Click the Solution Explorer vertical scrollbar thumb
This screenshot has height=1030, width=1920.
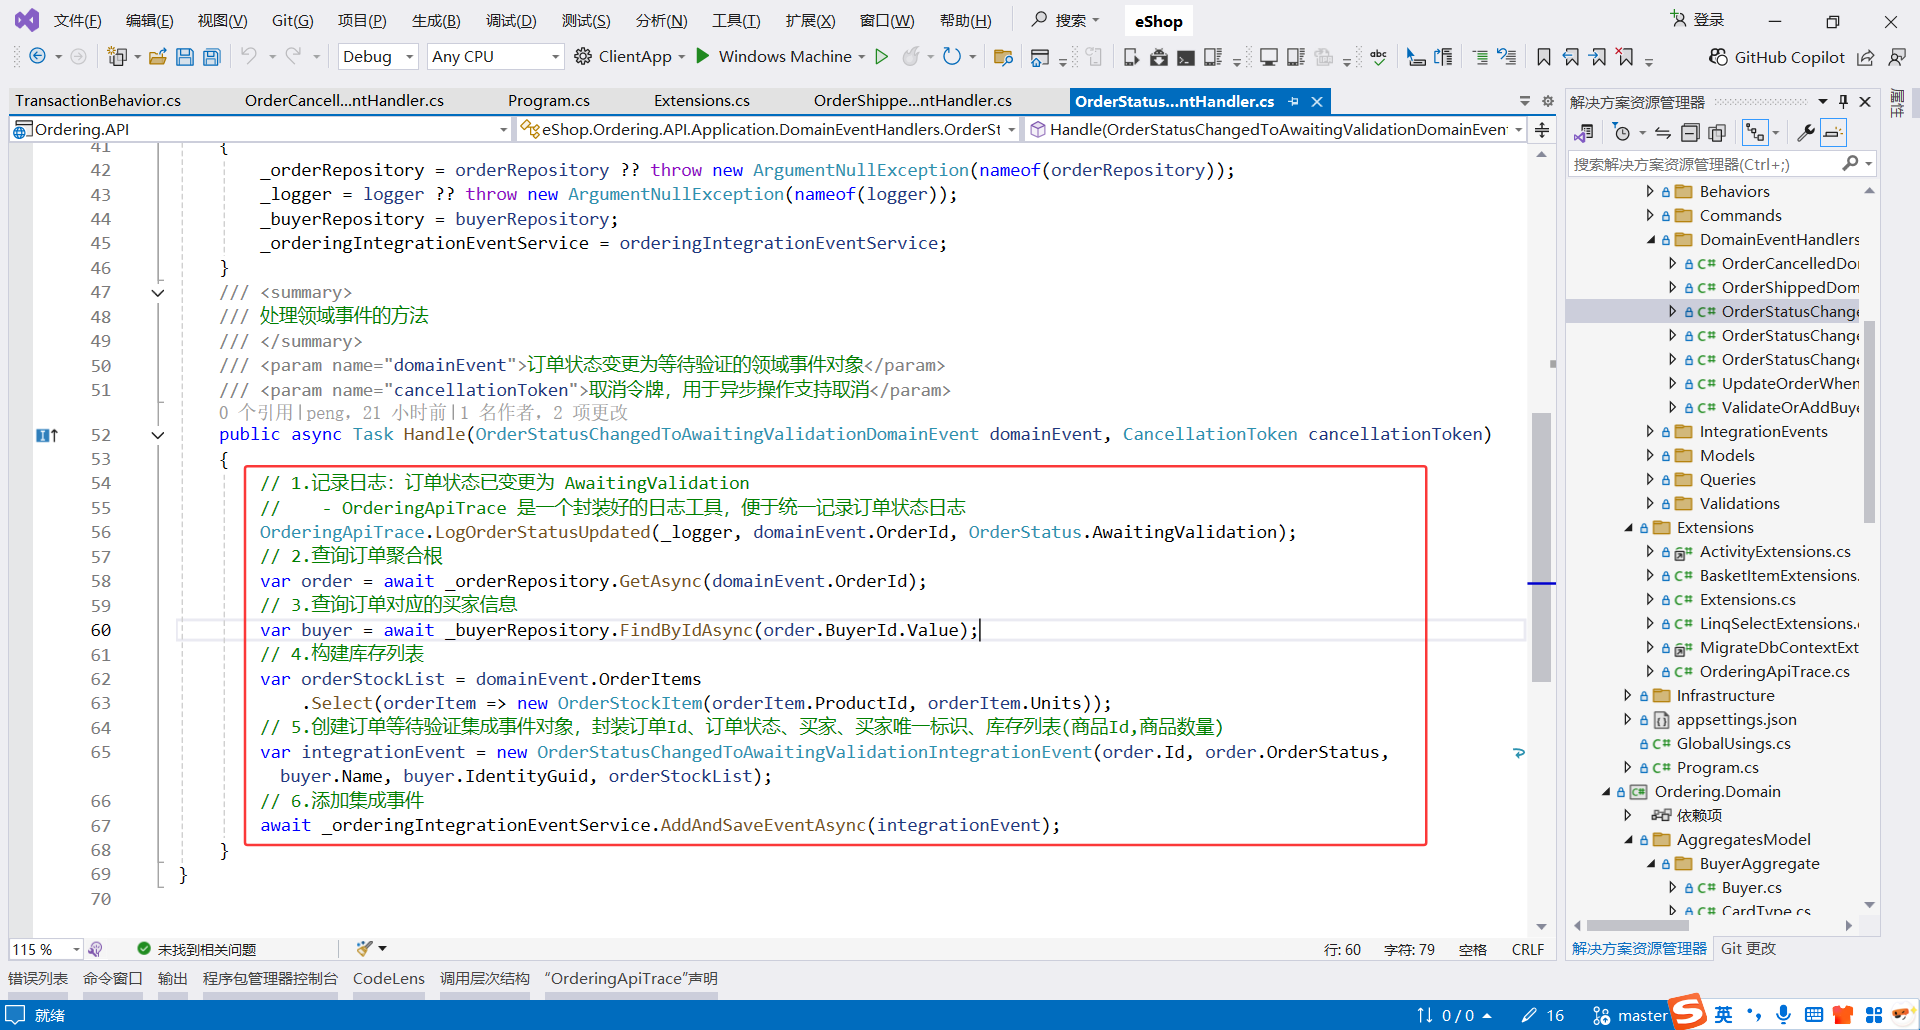[x=1869, y=421]
